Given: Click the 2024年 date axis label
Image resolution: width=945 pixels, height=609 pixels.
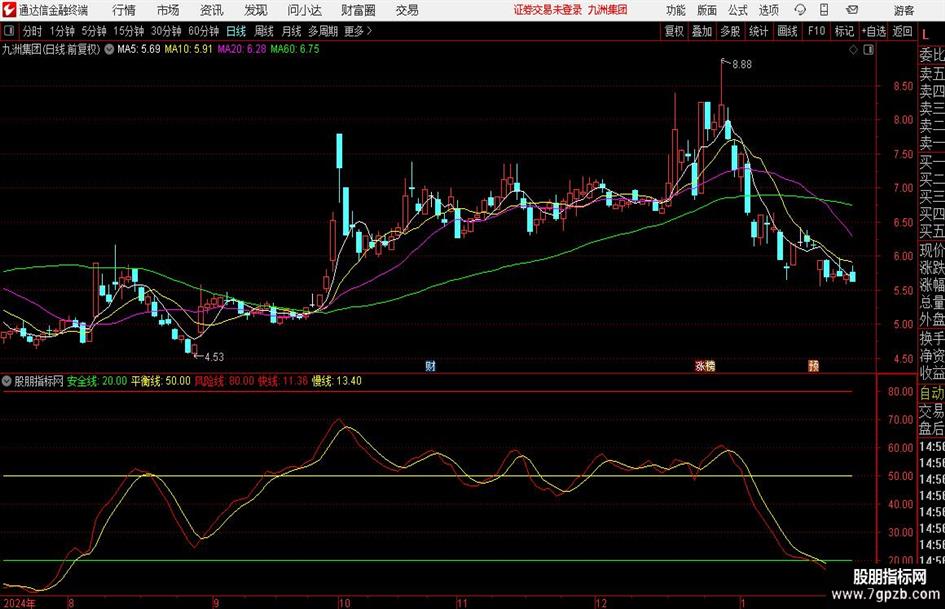Looking at the screenshot, I should (19, 603).
